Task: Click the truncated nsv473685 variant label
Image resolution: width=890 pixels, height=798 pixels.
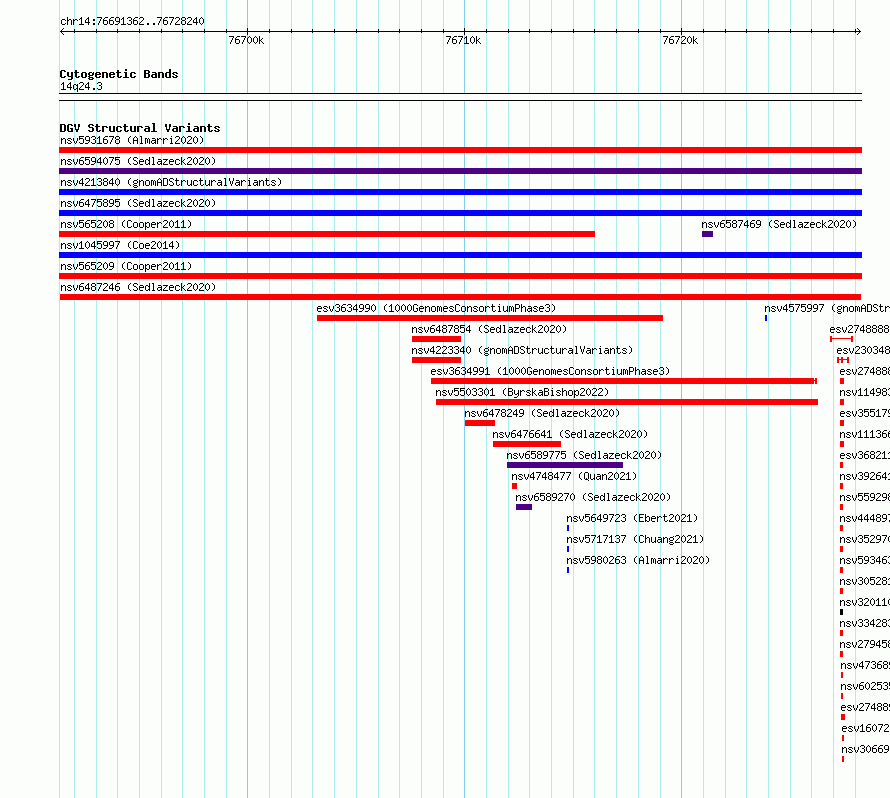Action: pos(865,665)
